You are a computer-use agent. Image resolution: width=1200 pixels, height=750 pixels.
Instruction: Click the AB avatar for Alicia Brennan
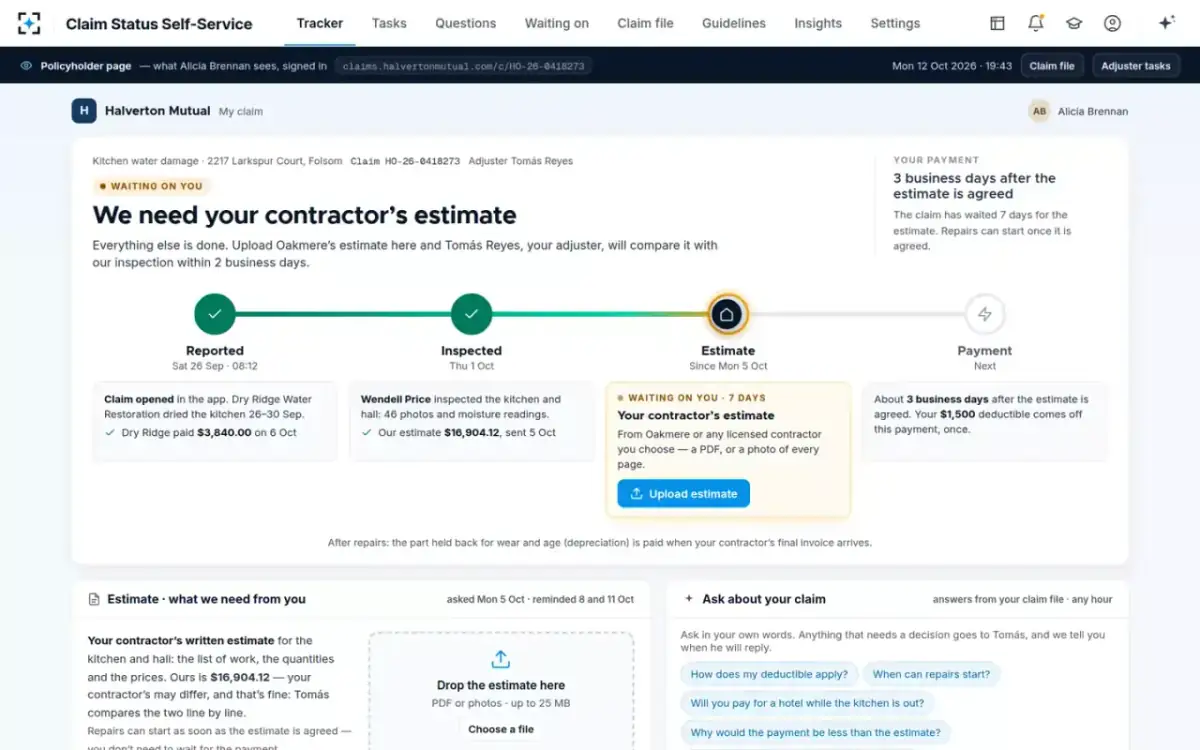[1039, 111]
